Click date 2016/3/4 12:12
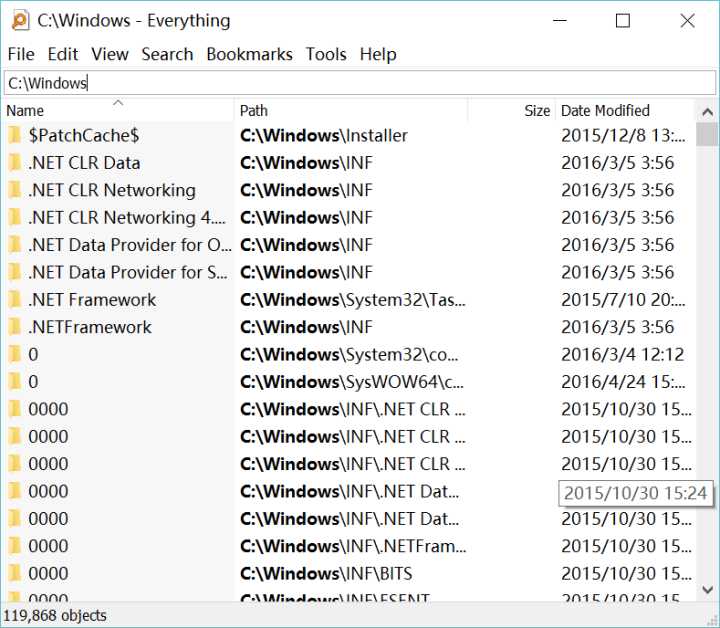720x628 pixels. pos(623,354)
